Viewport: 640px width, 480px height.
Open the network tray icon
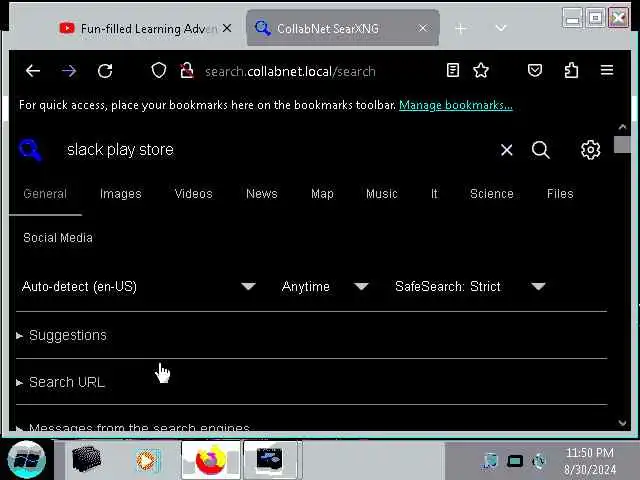490,461
